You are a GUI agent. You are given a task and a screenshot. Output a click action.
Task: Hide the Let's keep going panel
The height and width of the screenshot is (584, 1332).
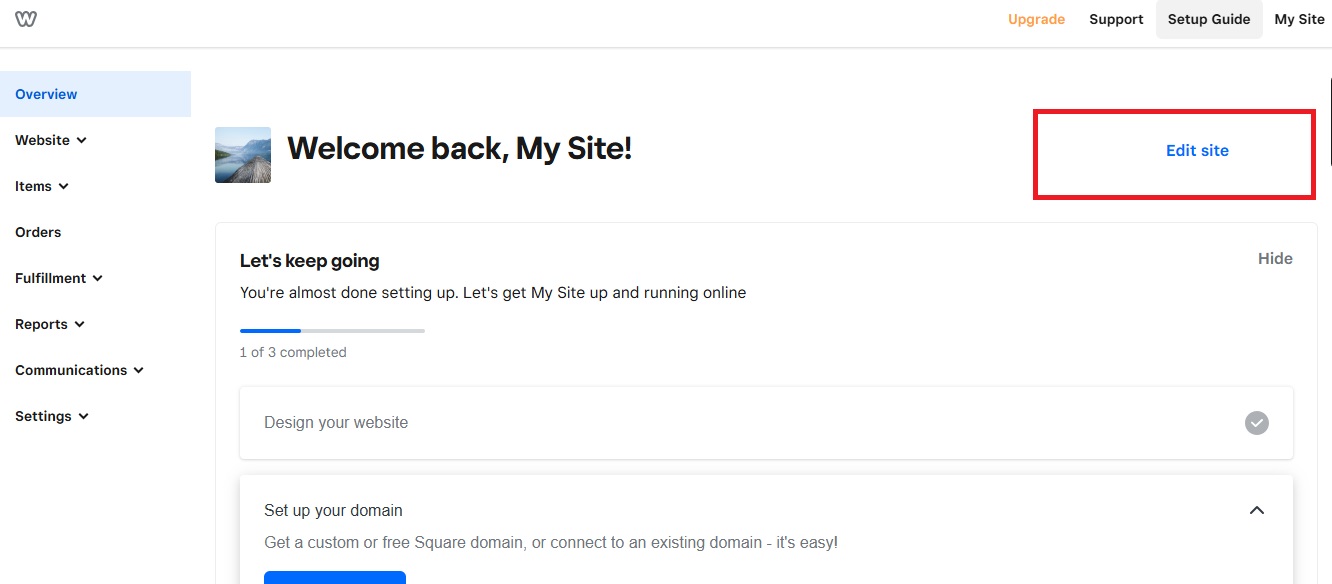1275,259
